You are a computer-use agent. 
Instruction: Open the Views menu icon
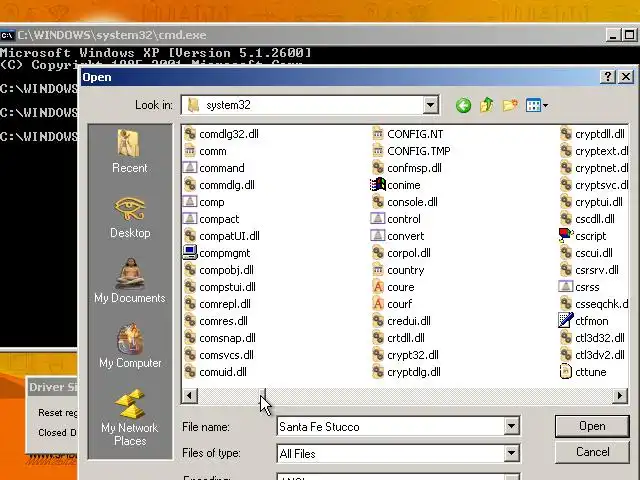pyautogui.click(x=537, y=105)
